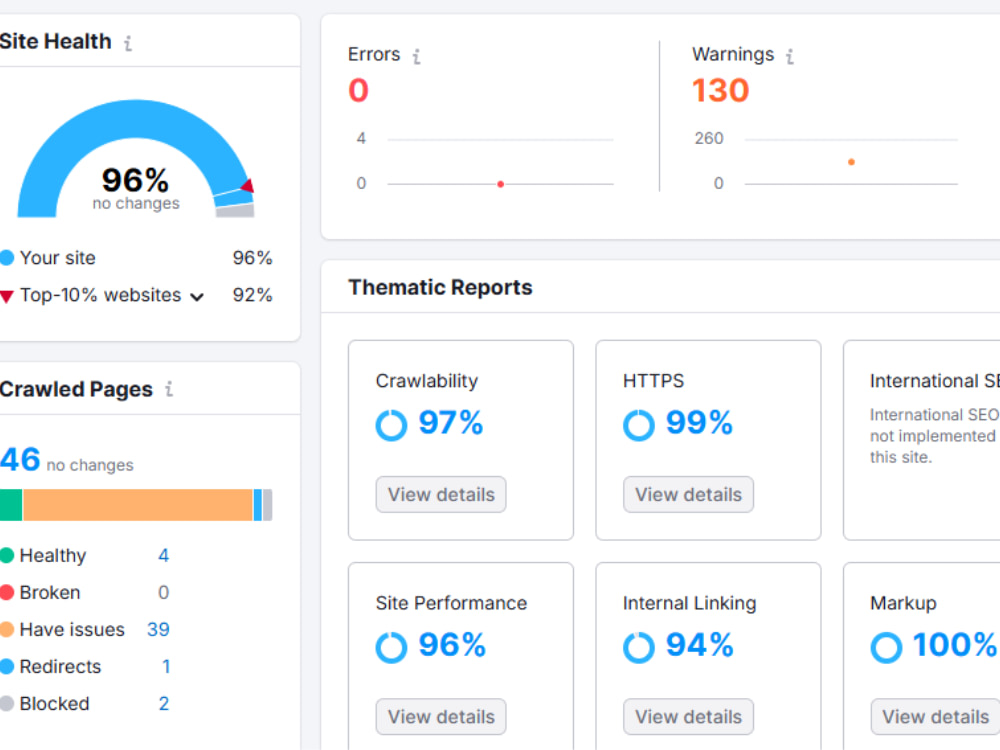The image size is (1000, 750).
Task: Click the HTTPS progress ring icon
Action: (x=638, y=425)
